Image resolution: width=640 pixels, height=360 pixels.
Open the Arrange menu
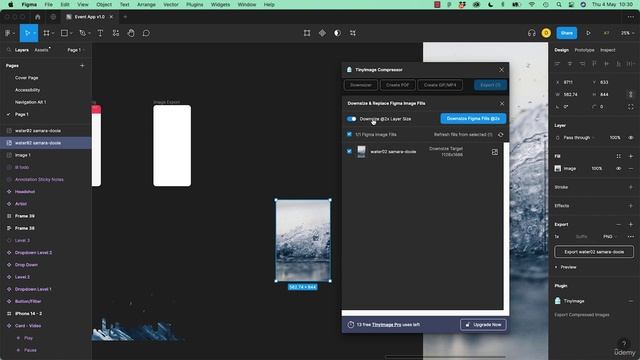(146, 4)
